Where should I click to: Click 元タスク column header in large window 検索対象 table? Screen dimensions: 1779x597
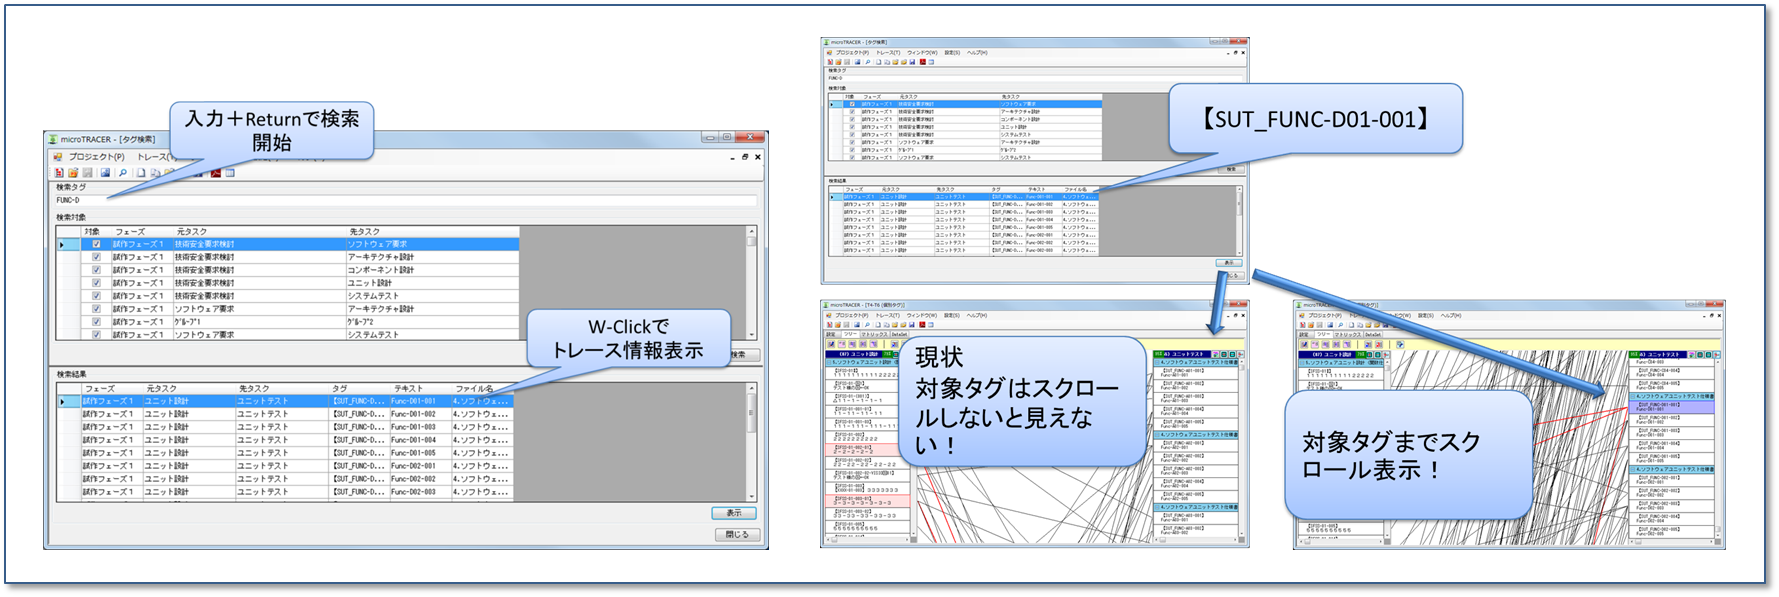[x=259, y=231]
